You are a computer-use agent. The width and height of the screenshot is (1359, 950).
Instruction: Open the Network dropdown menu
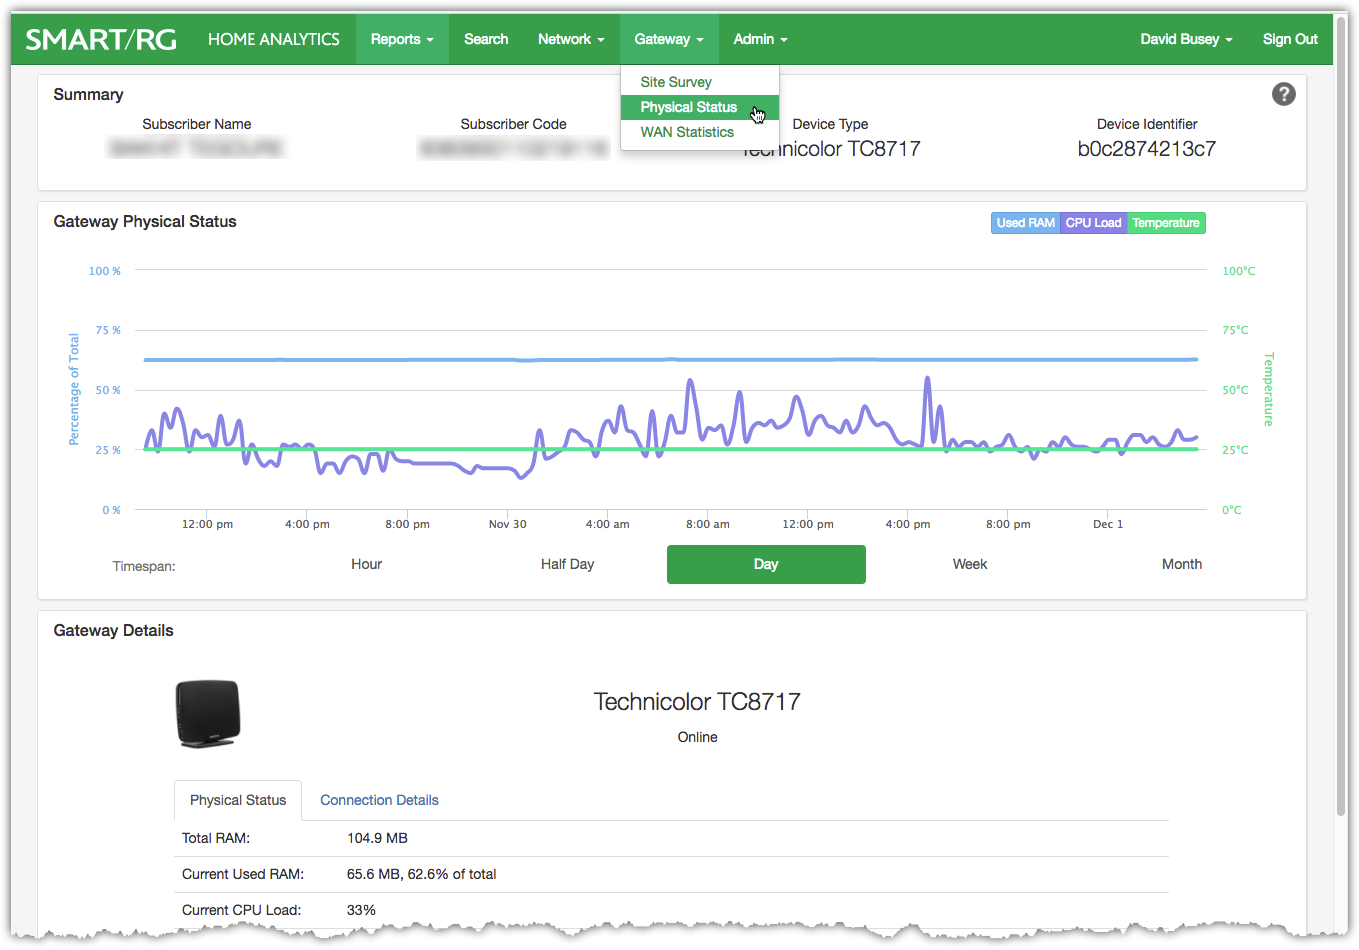tap(571, 39)
